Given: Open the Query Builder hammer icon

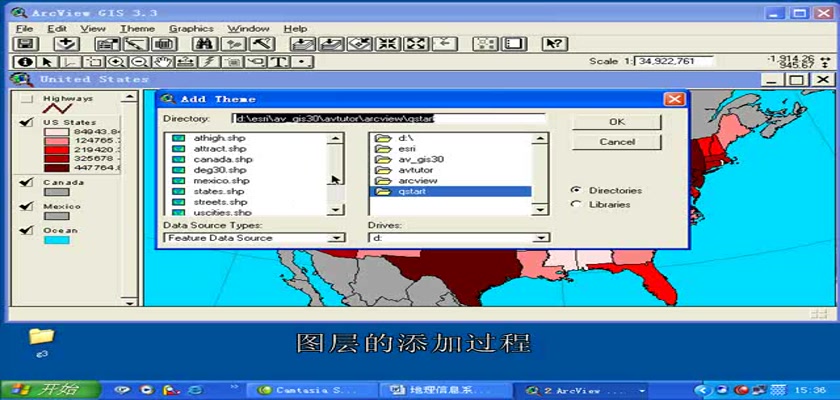Looking at the screenshot, I should pyautogui.click(x=262, y=44).
